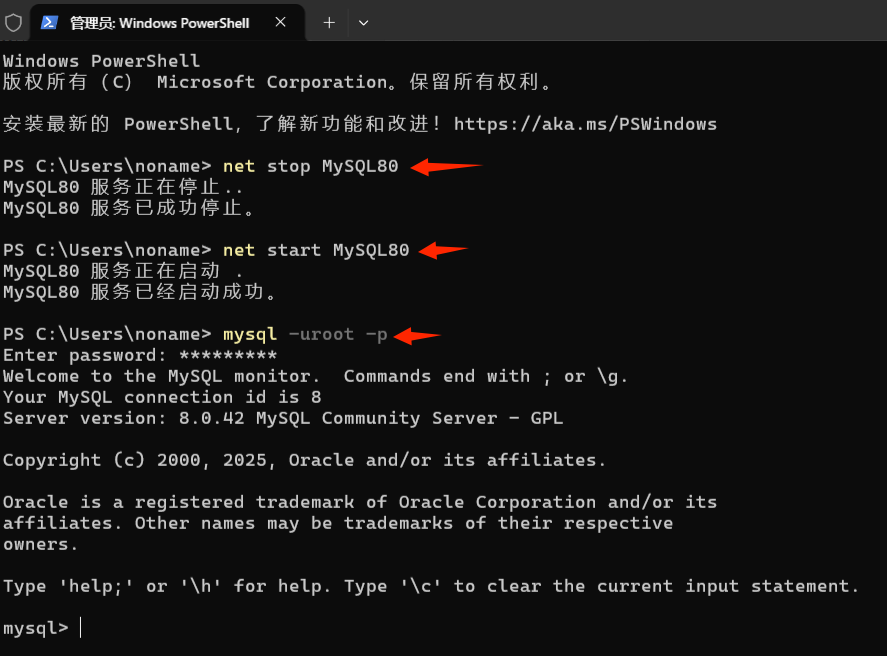Image resolution: width=887 pixels, height=656 pixels.
Task: Open a new tab with the plus button
Action: pos(329,23)
